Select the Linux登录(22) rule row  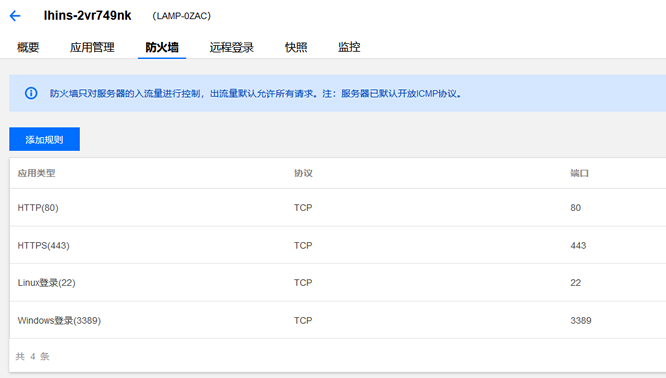338,282
